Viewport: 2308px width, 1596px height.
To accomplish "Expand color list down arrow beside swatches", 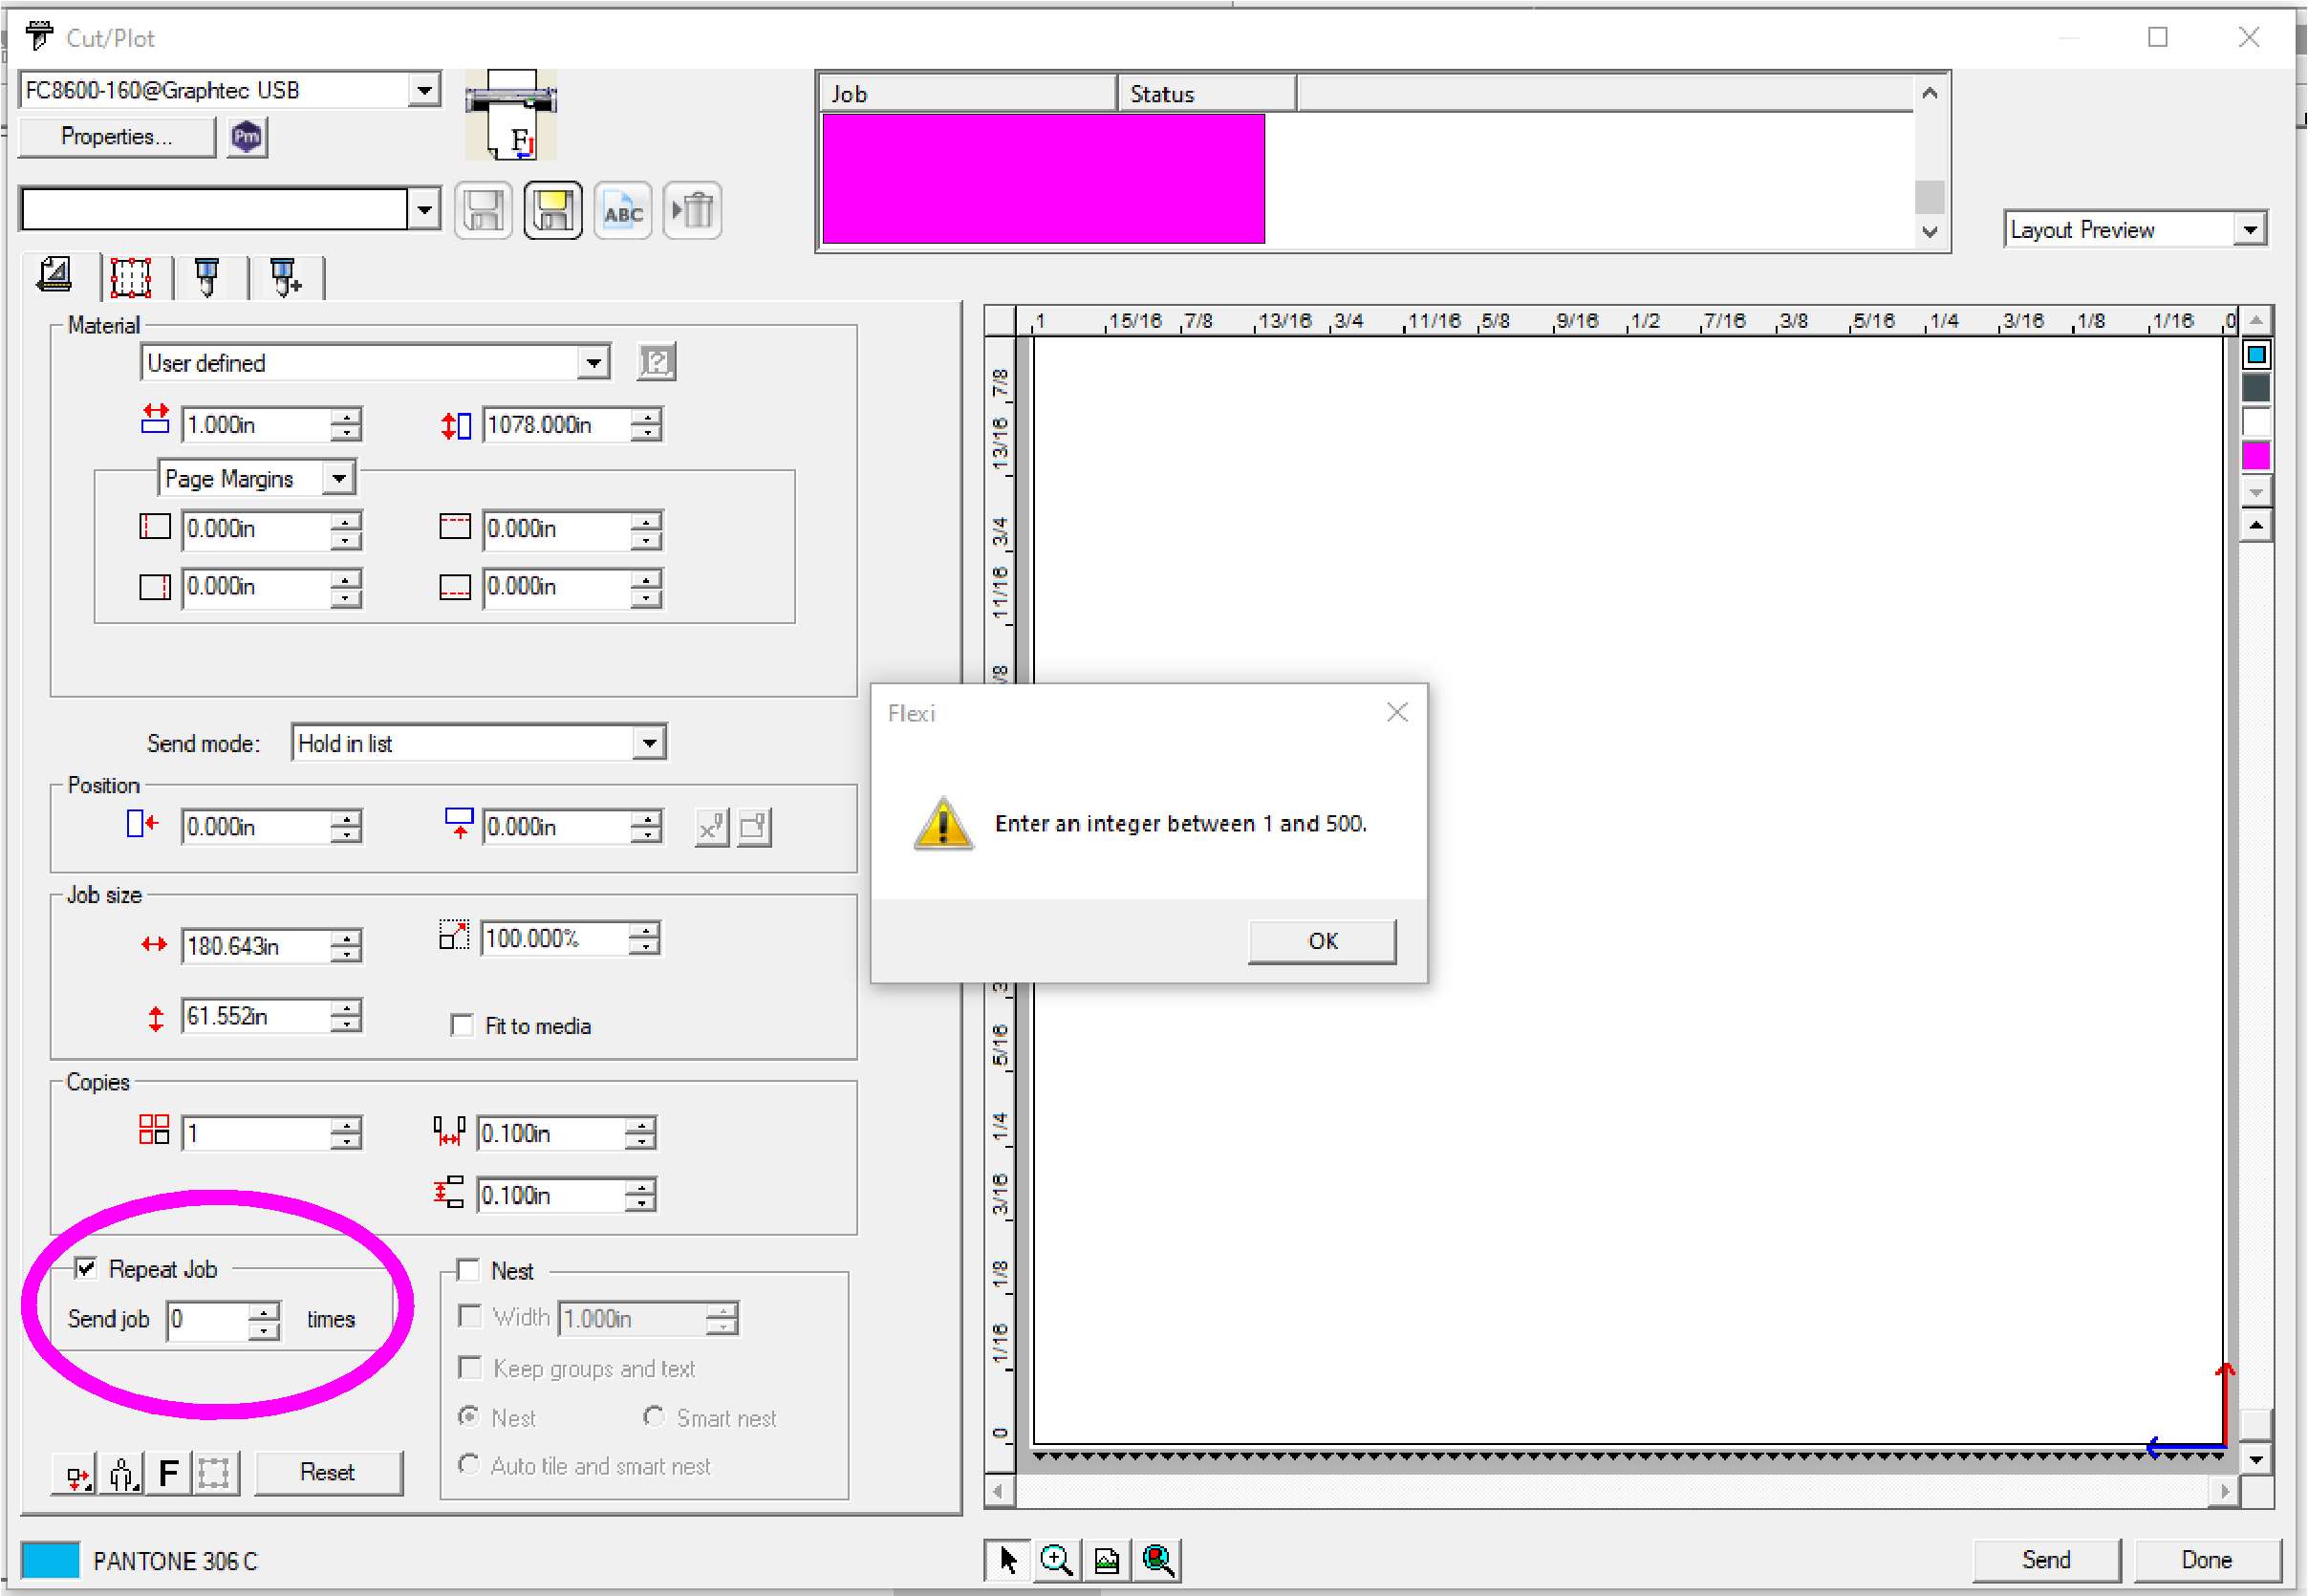I will point(2256,492).
